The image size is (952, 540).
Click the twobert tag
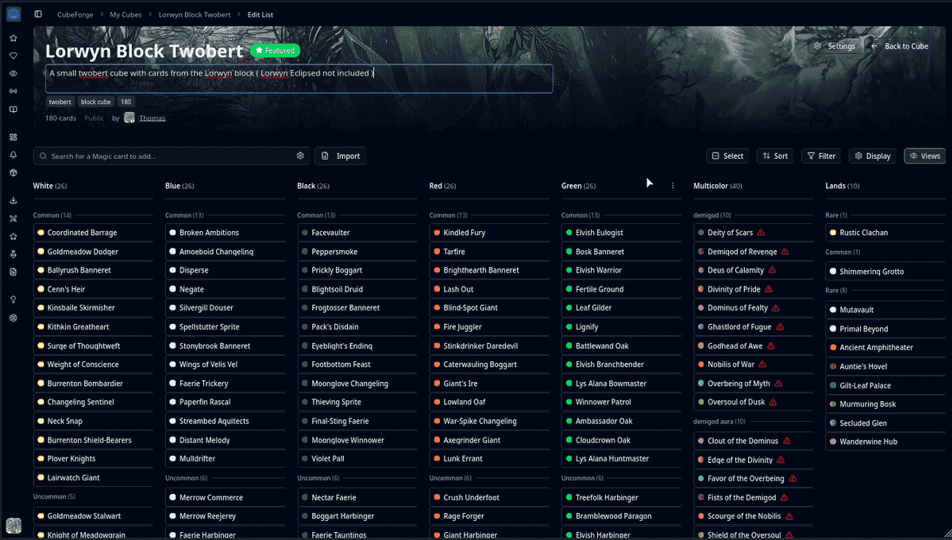pos(60,102)
